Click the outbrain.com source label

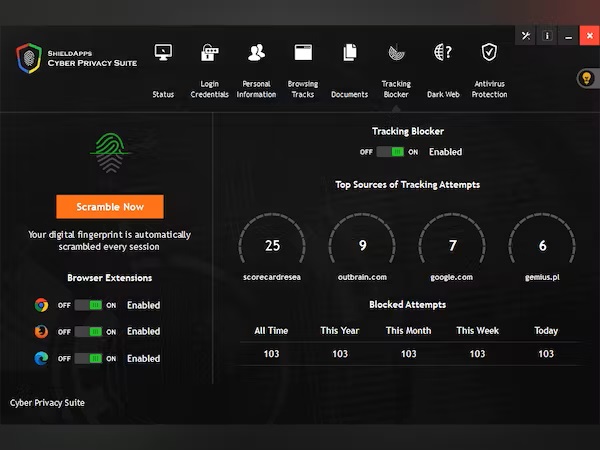point(362,277)
